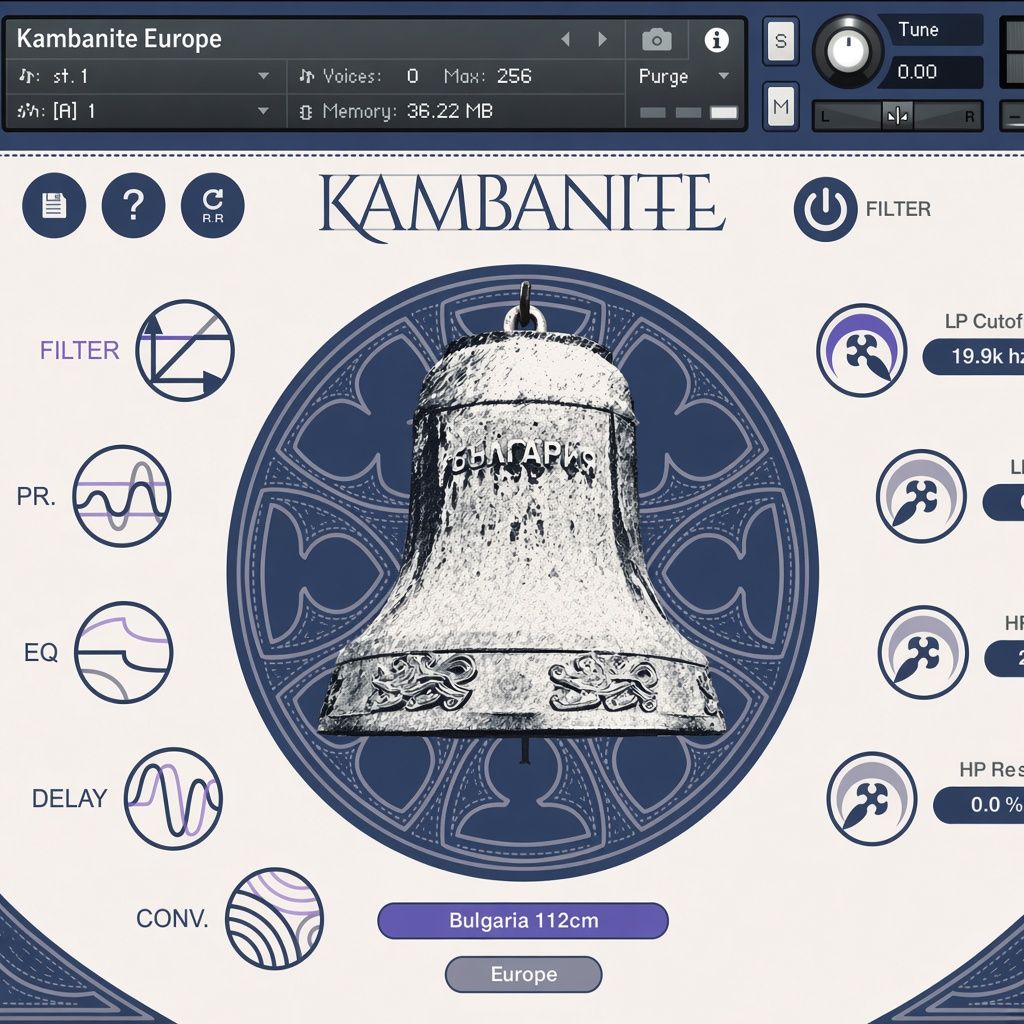Open the EQ effect page icon
The height and width of the screenshot is (1024, 1024).
123,652
